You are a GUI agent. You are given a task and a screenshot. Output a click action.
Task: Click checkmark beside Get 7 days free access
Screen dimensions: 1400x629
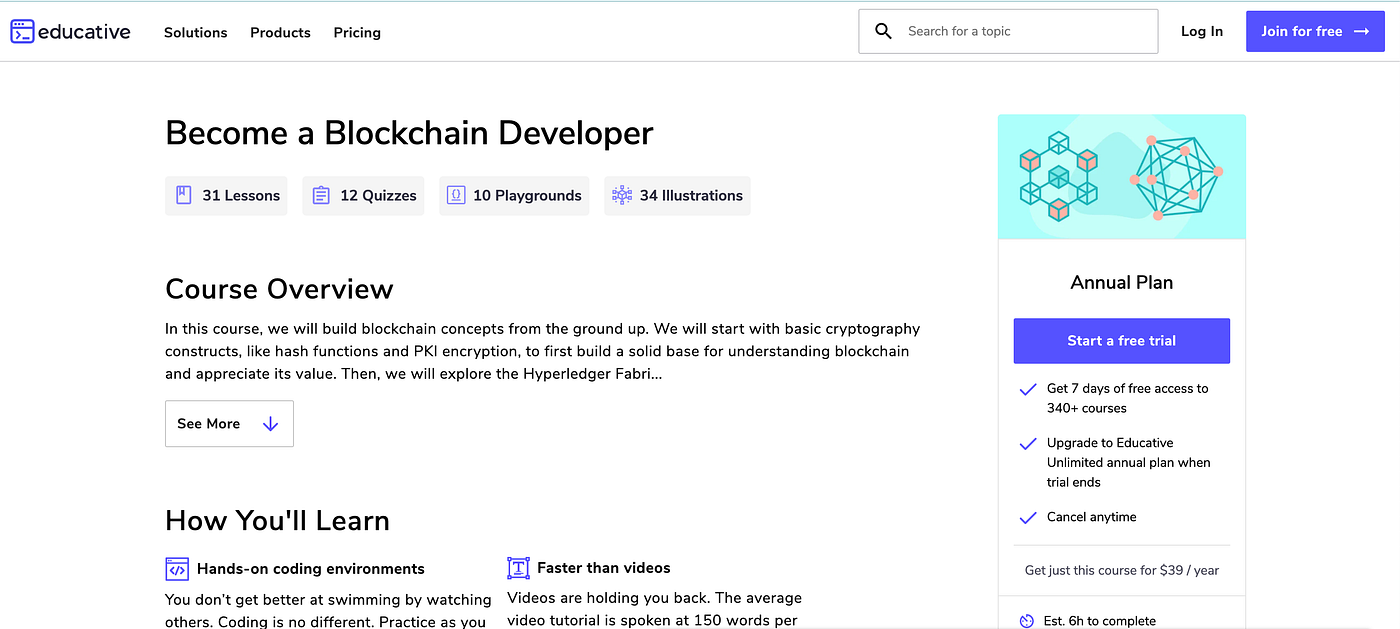click(x=1027, y=389)
